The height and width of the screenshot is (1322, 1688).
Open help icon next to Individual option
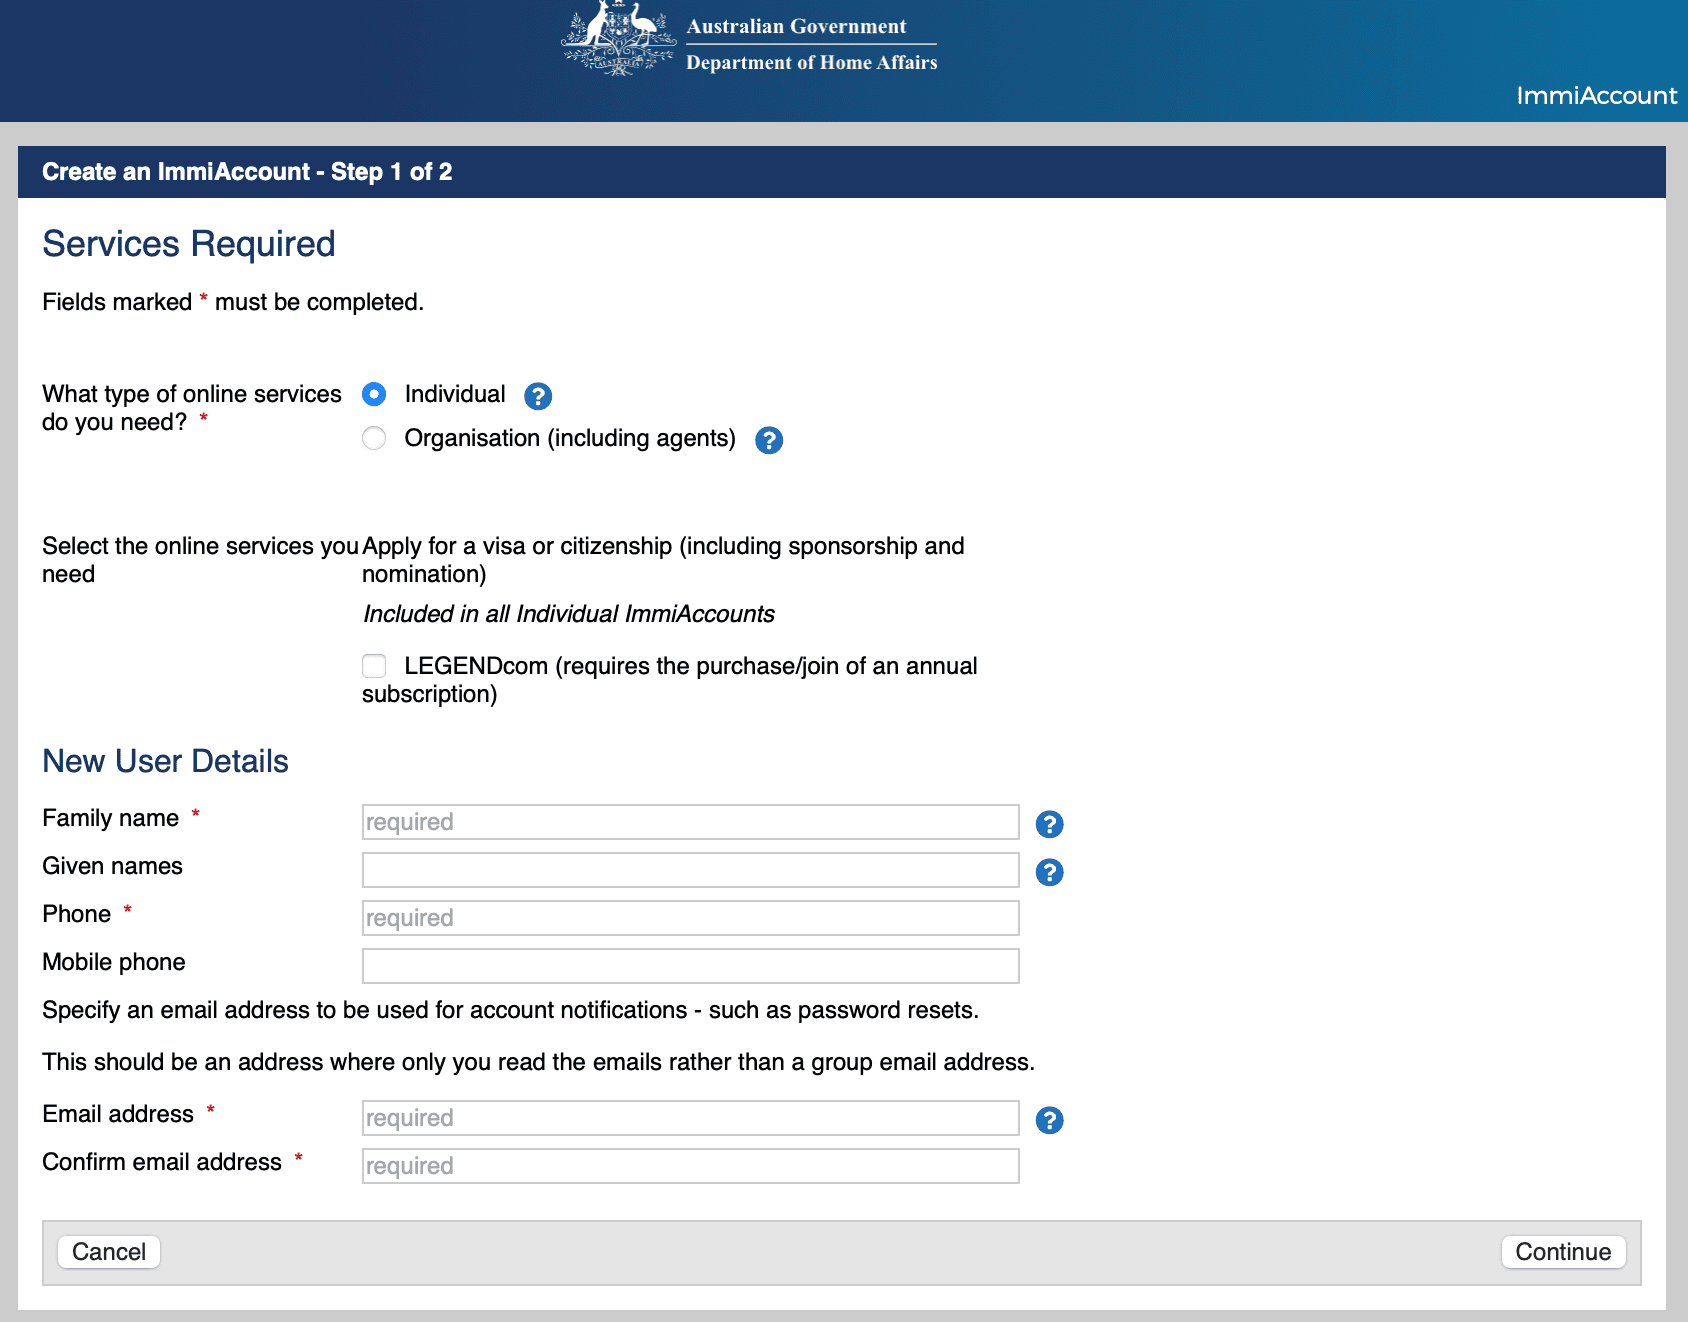pyautogui.click(x=538, y=396)
